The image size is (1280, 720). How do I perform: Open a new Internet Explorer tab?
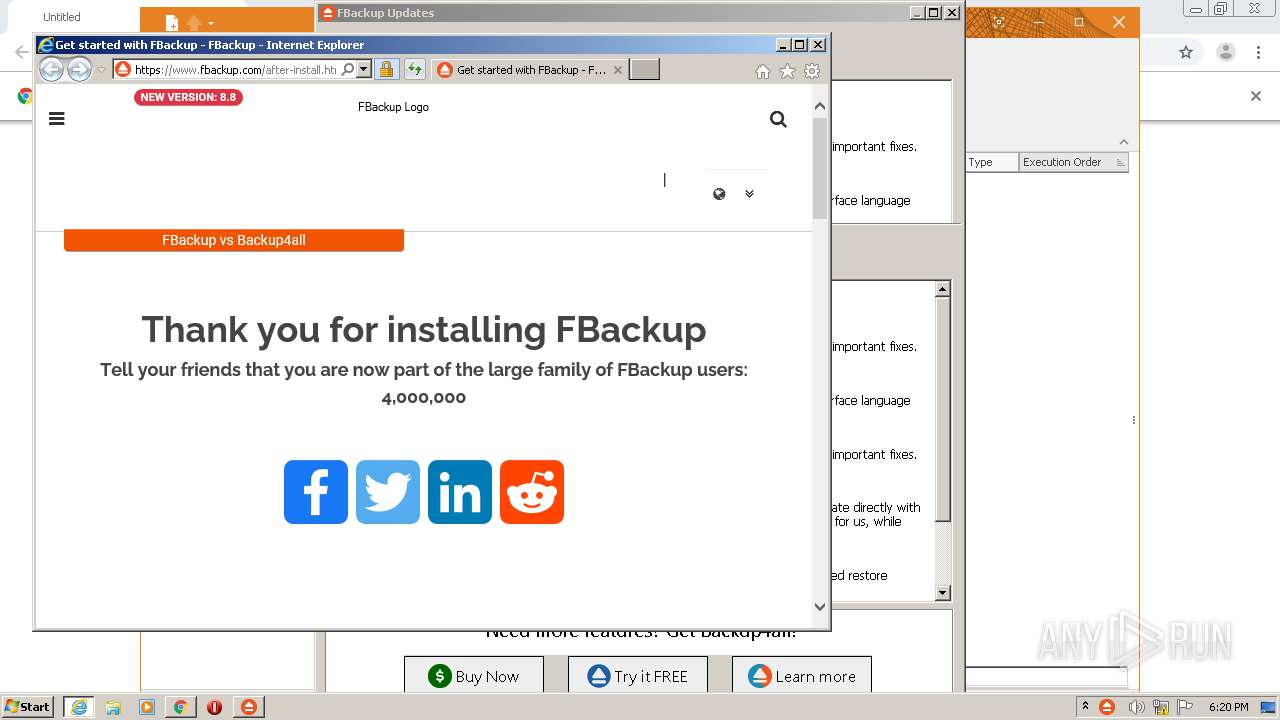(644, 70)
